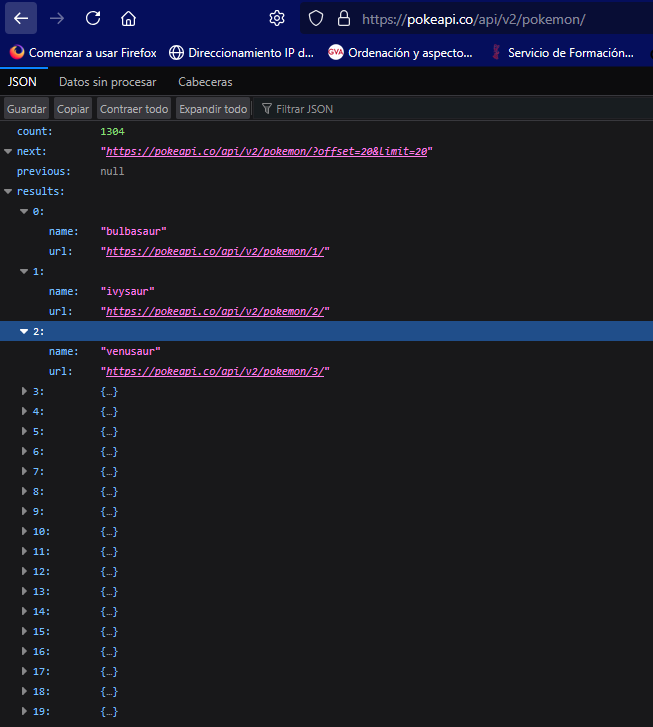Screen dimensions: 653x727
Task: Follow the next page offset=20 link
Action: 267,152
